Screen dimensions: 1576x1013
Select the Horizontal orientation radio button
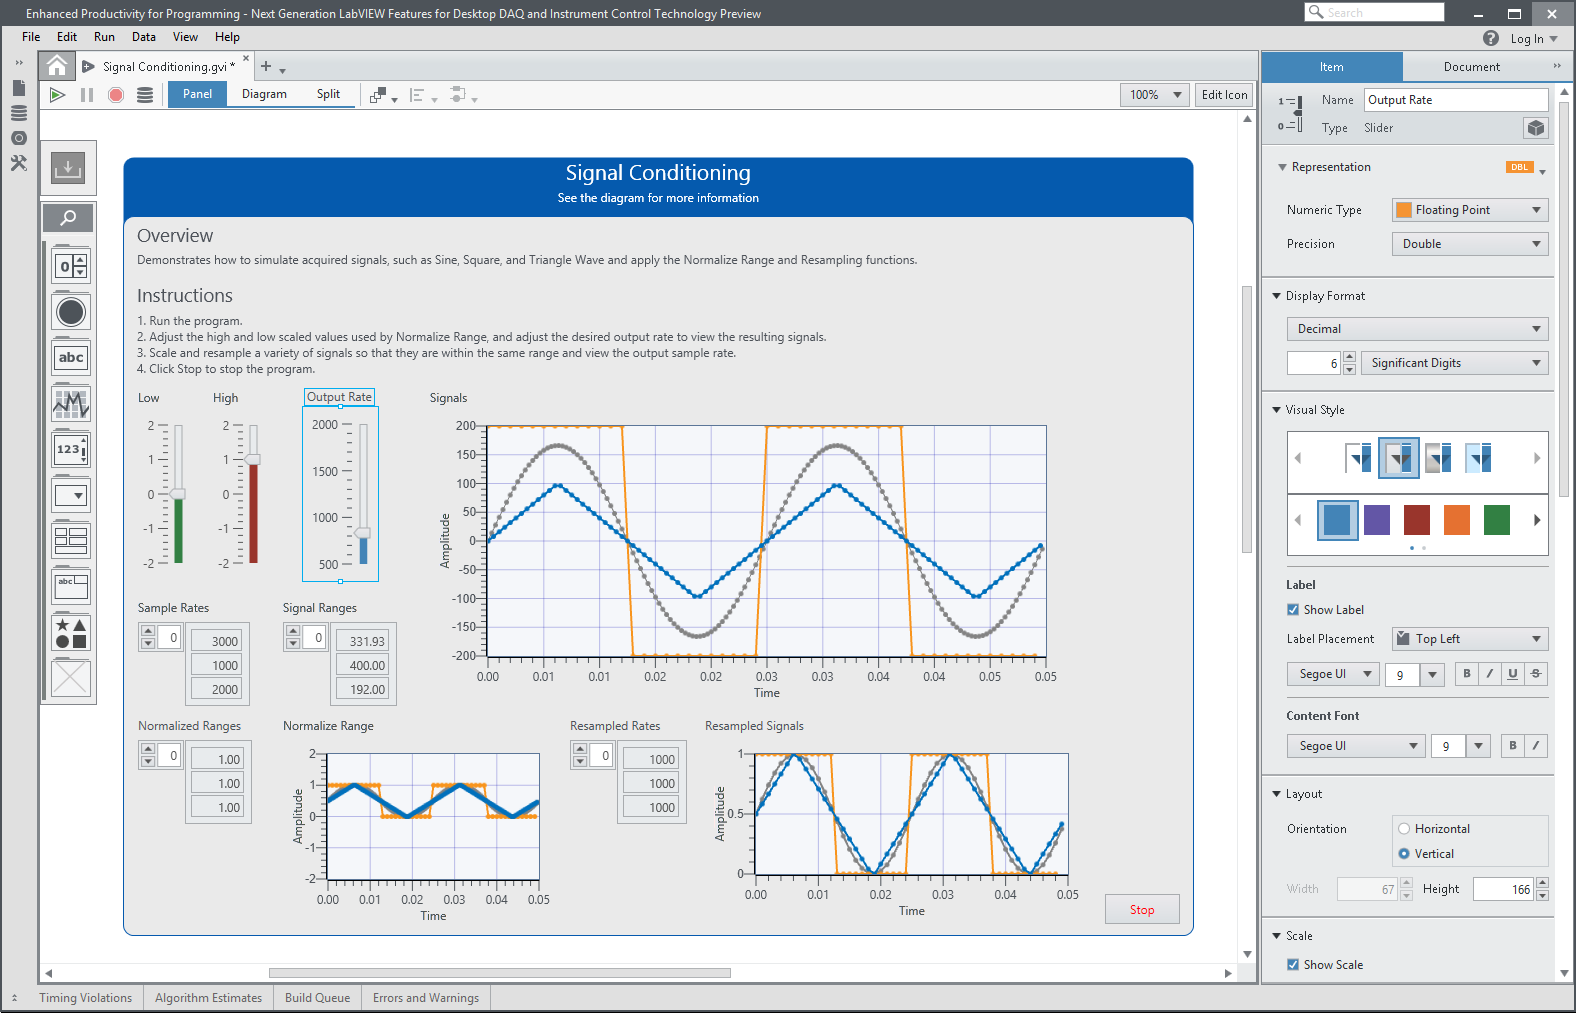click(x=1404, y=829)
